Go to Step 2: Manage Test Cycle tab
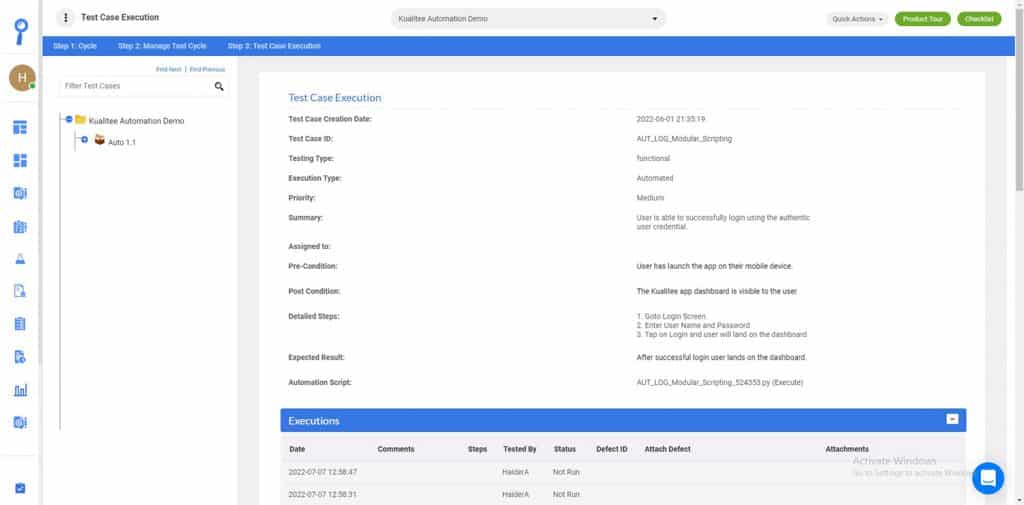 pos(162,46)
